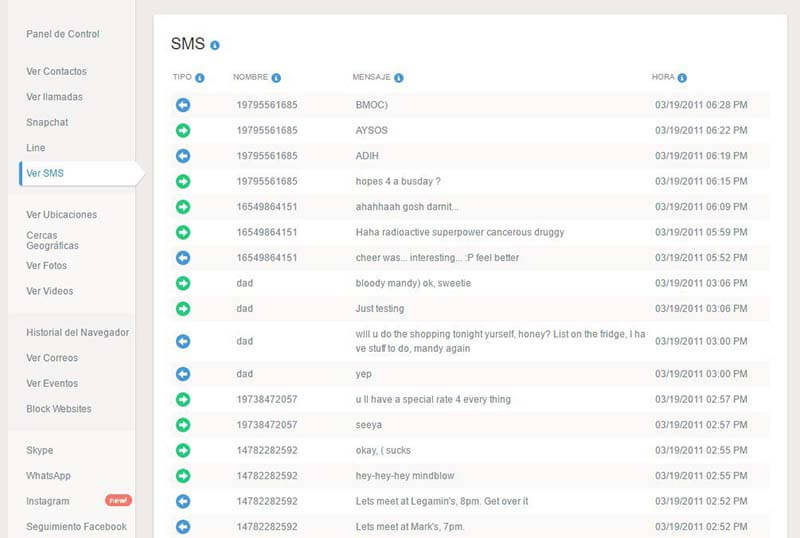Click message 'will u do the shopping tonight'
This screenshot has width=800, height=538.
click(x=501, y=341)
